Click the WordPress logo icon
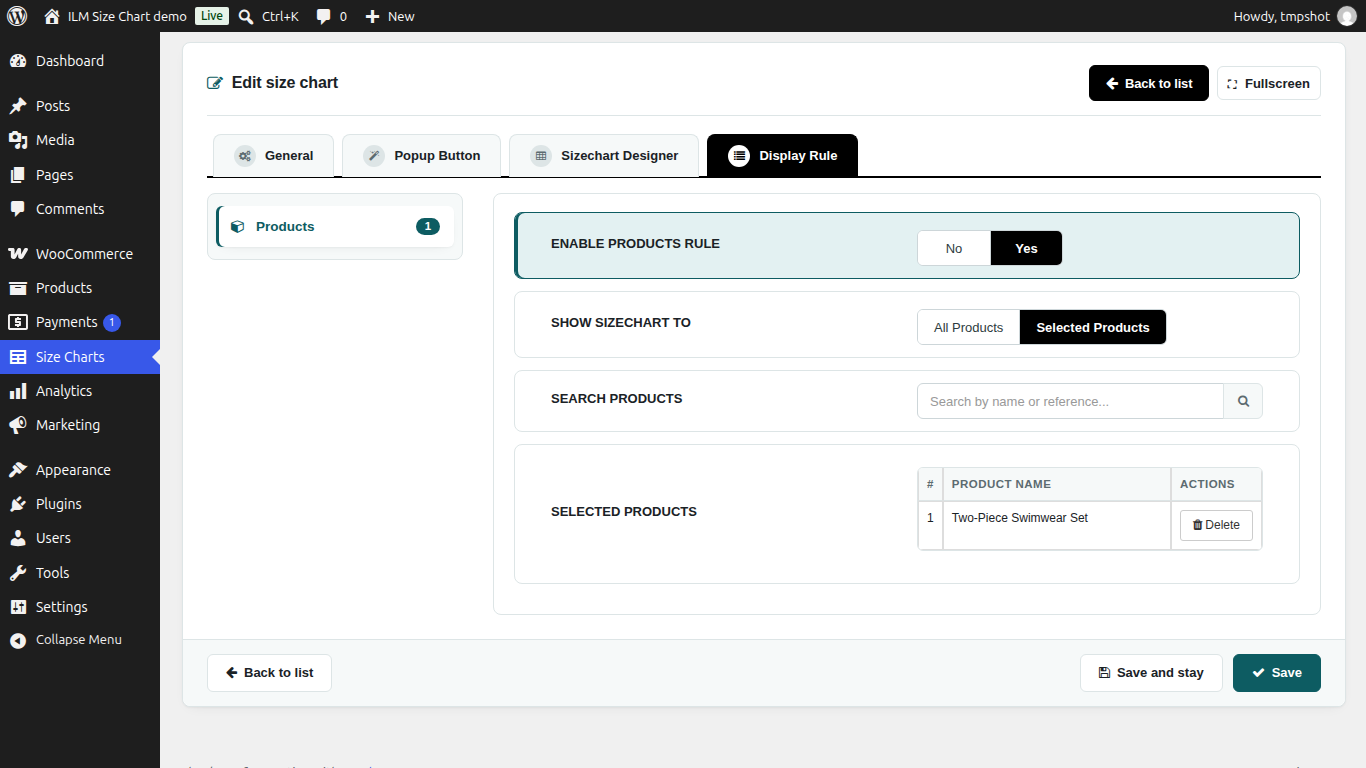 tap(17, 16)
